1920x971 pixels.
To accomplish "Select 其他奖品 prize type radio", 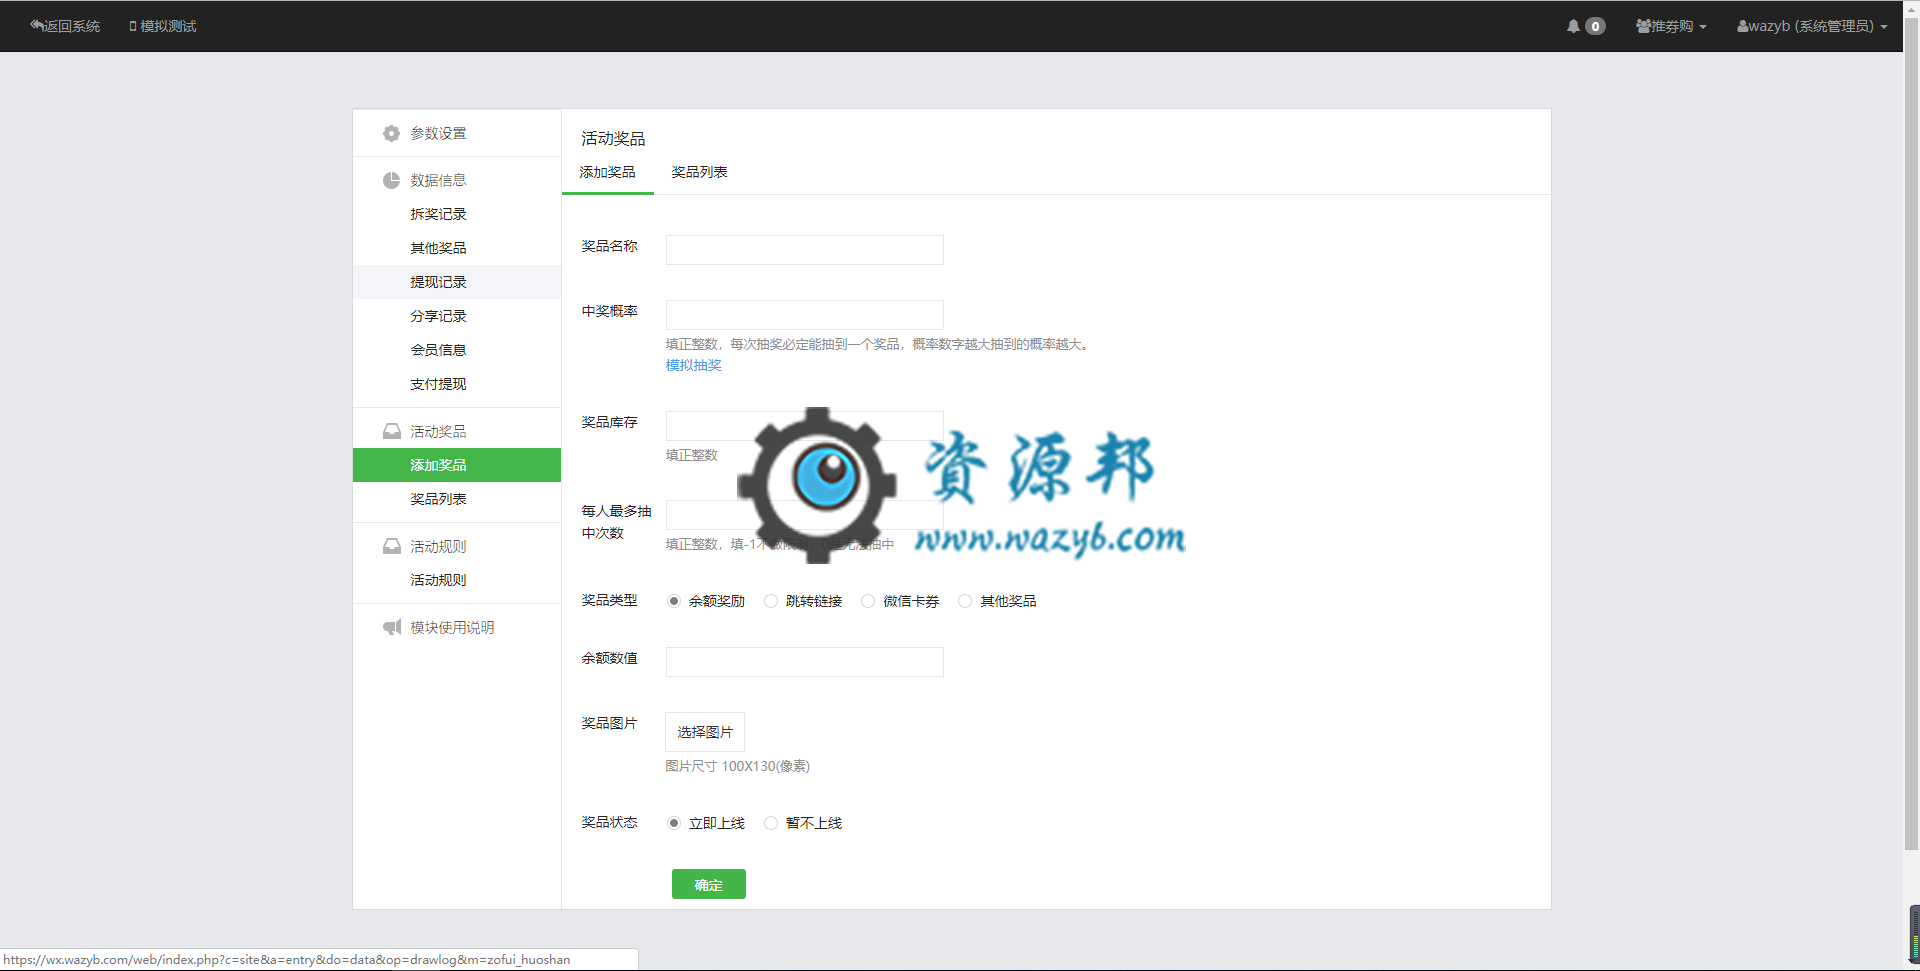I will click(x=965, y=601).
